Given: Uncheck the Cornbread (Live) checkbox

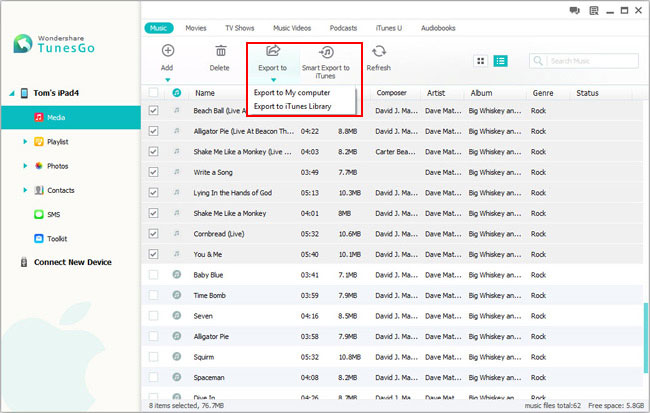Looking at the screenshot, I should point(153,233).
